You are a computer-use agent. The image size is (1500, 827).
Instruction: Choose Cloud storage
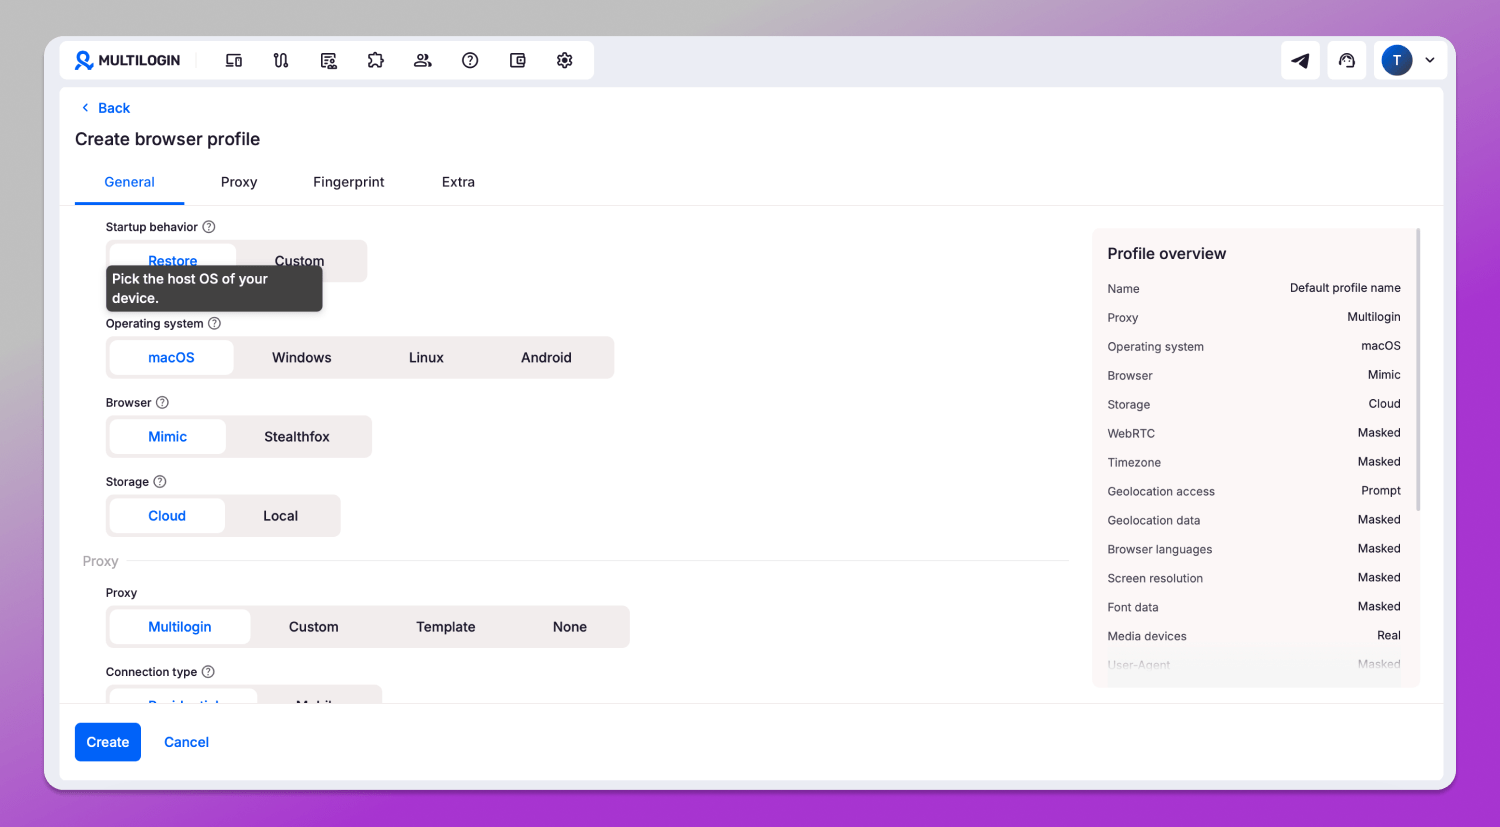(167, 516)
